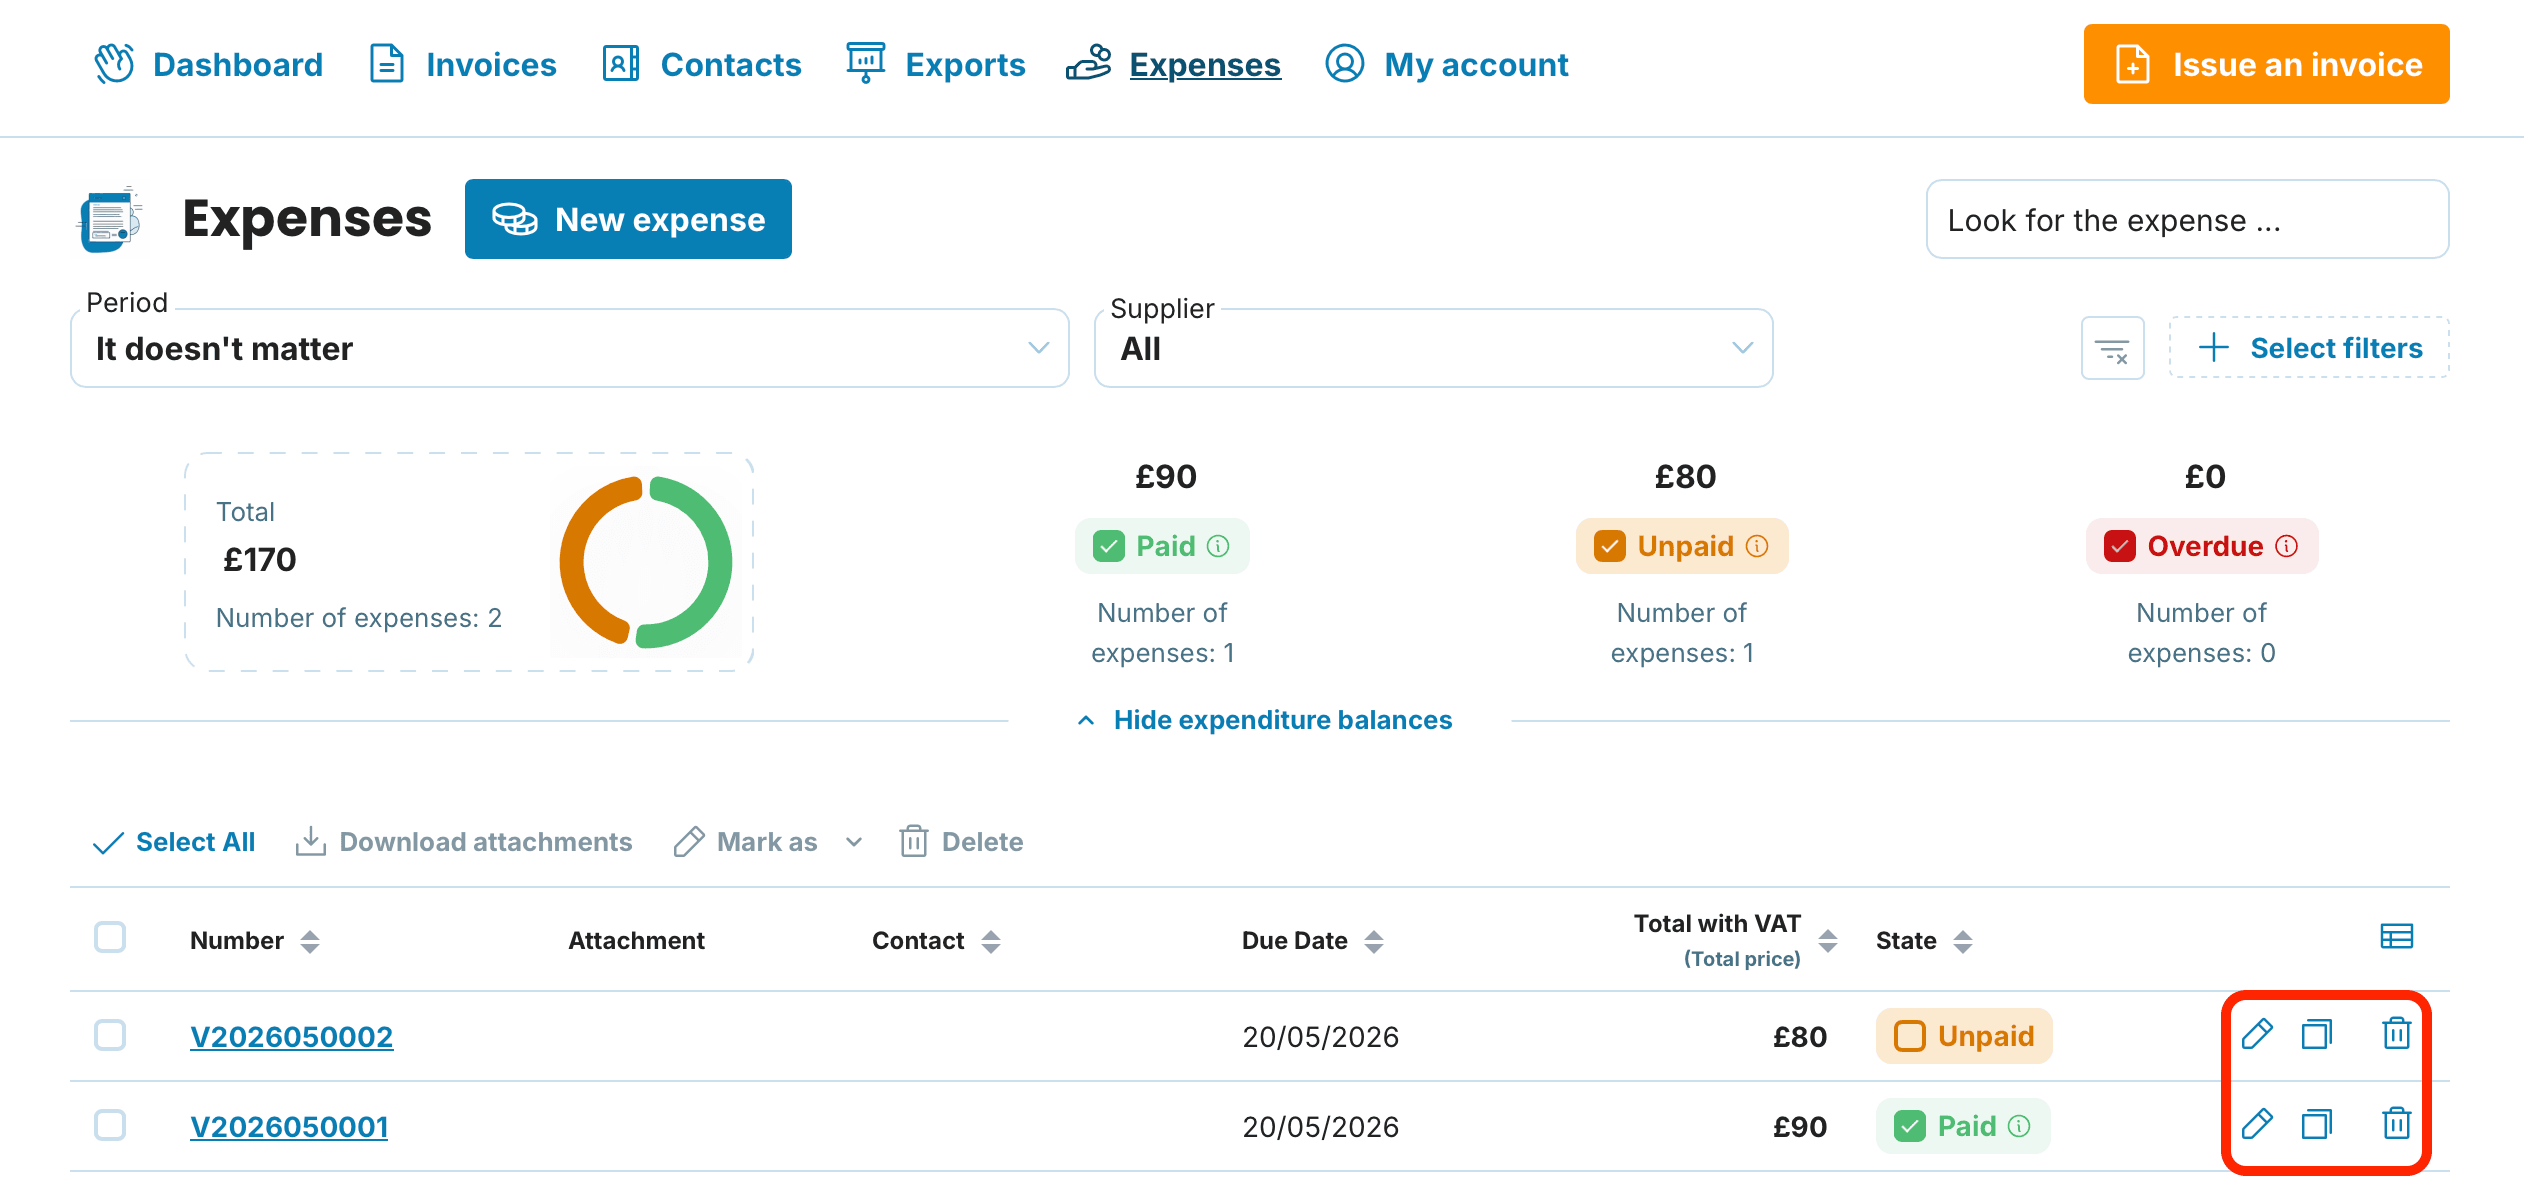Image resolution: width=2524 pixels, height=1200 pixels.
Task: Change Unpaid state of V2026050002
Action: [x=1964, y=1036]
